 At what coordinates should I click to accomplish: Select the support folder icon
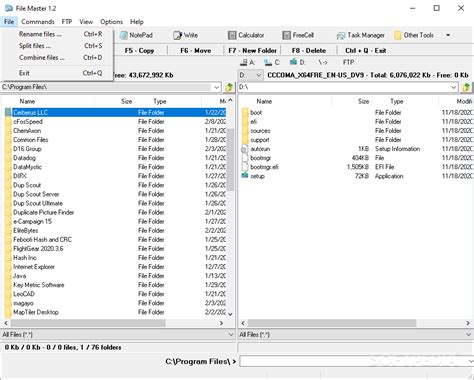[245, 140]
